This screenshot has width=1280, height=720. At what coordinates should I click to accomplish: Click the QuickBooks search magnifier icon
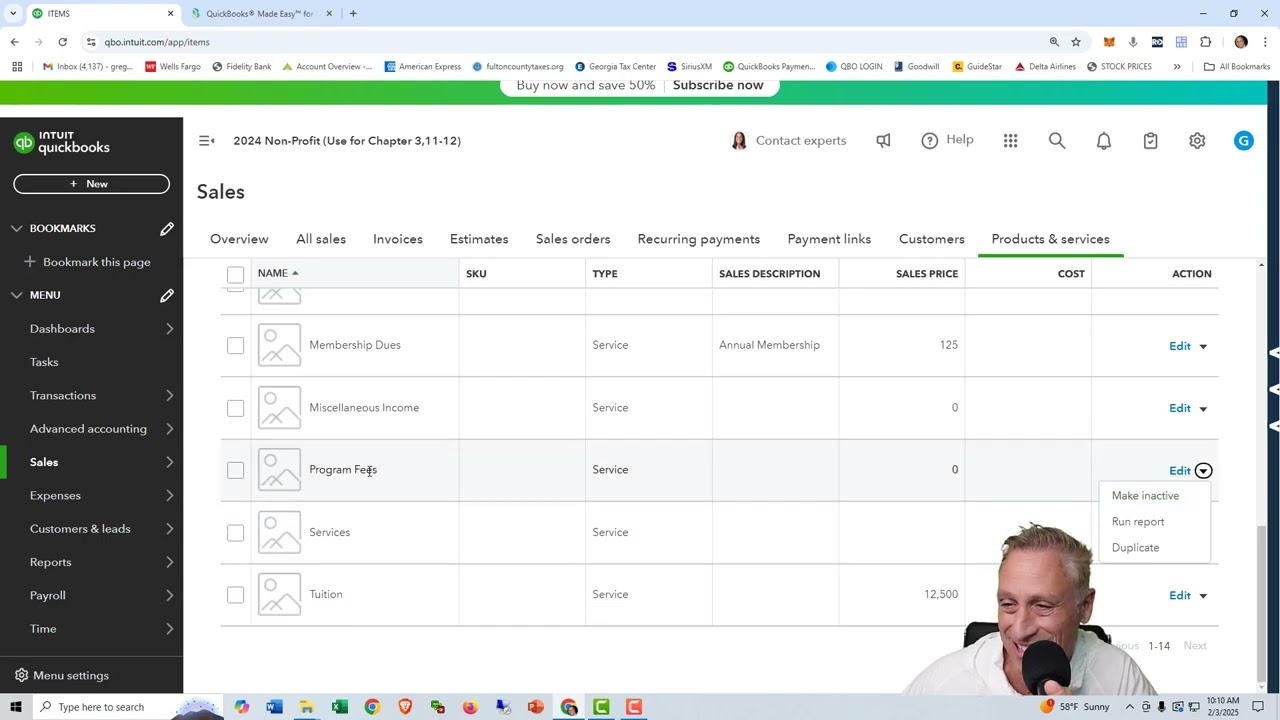coord(1057,141)
